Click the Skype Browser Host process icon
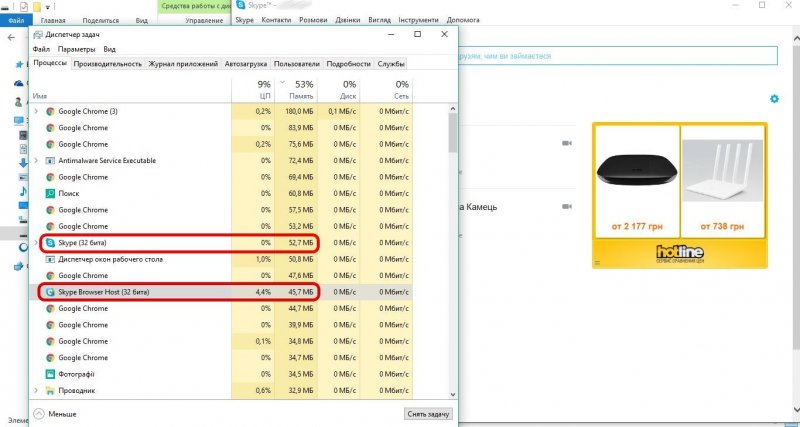This screenshot has height=427, width=800. click(x=50, y=292)
